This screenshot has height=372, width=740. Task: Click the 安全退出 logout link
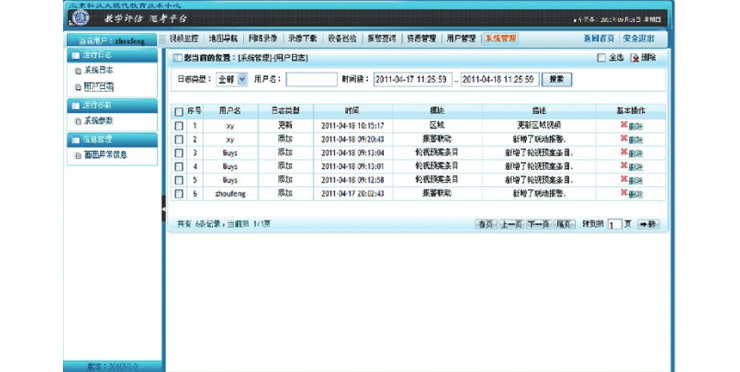639,39
